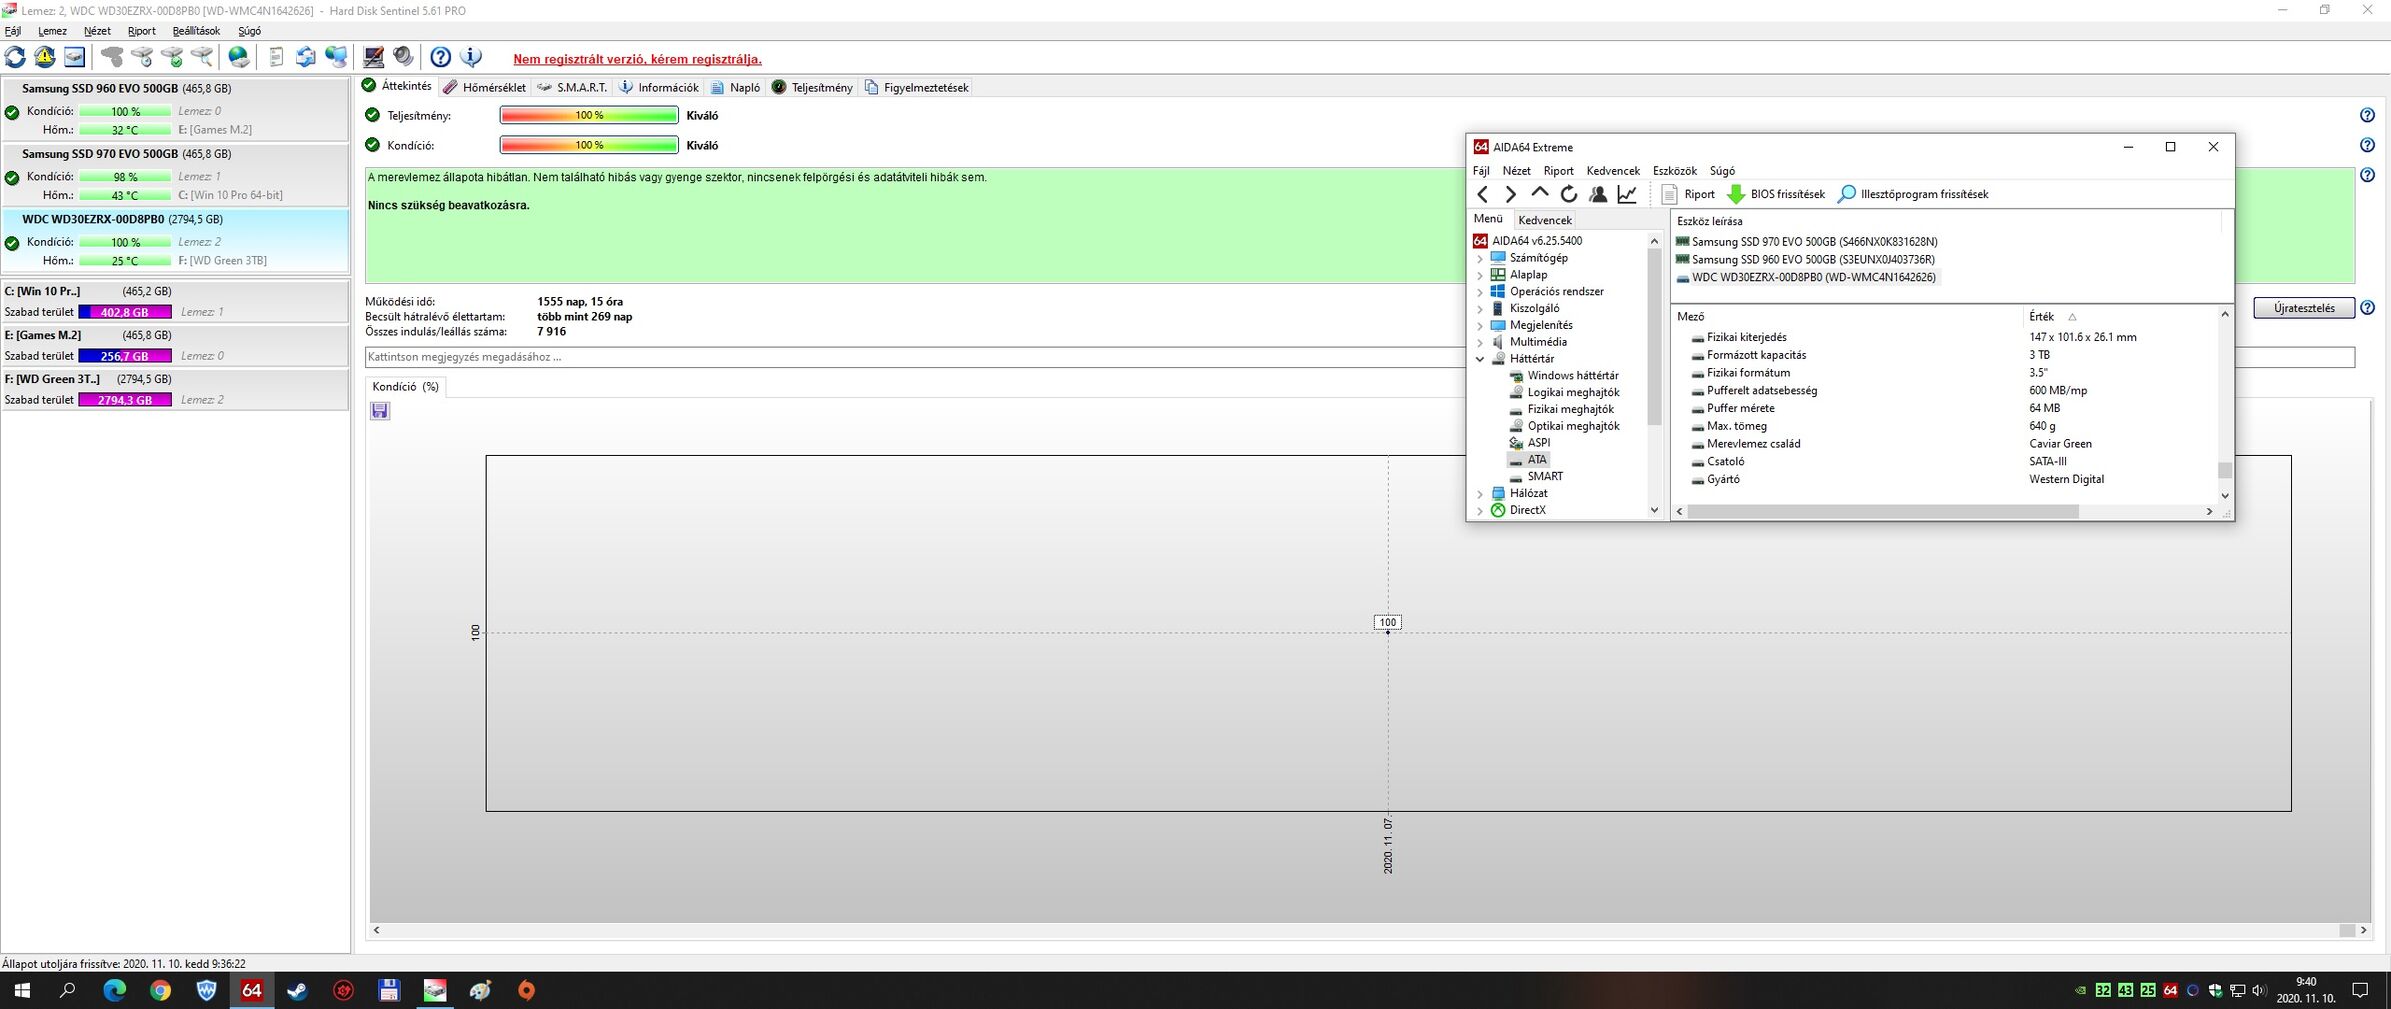The height and width of the screenshot is (1009, 2391).
Task: Switch to the S.M.A.R.T. tab
Action: pyautogui.click(x=572, y=87)
